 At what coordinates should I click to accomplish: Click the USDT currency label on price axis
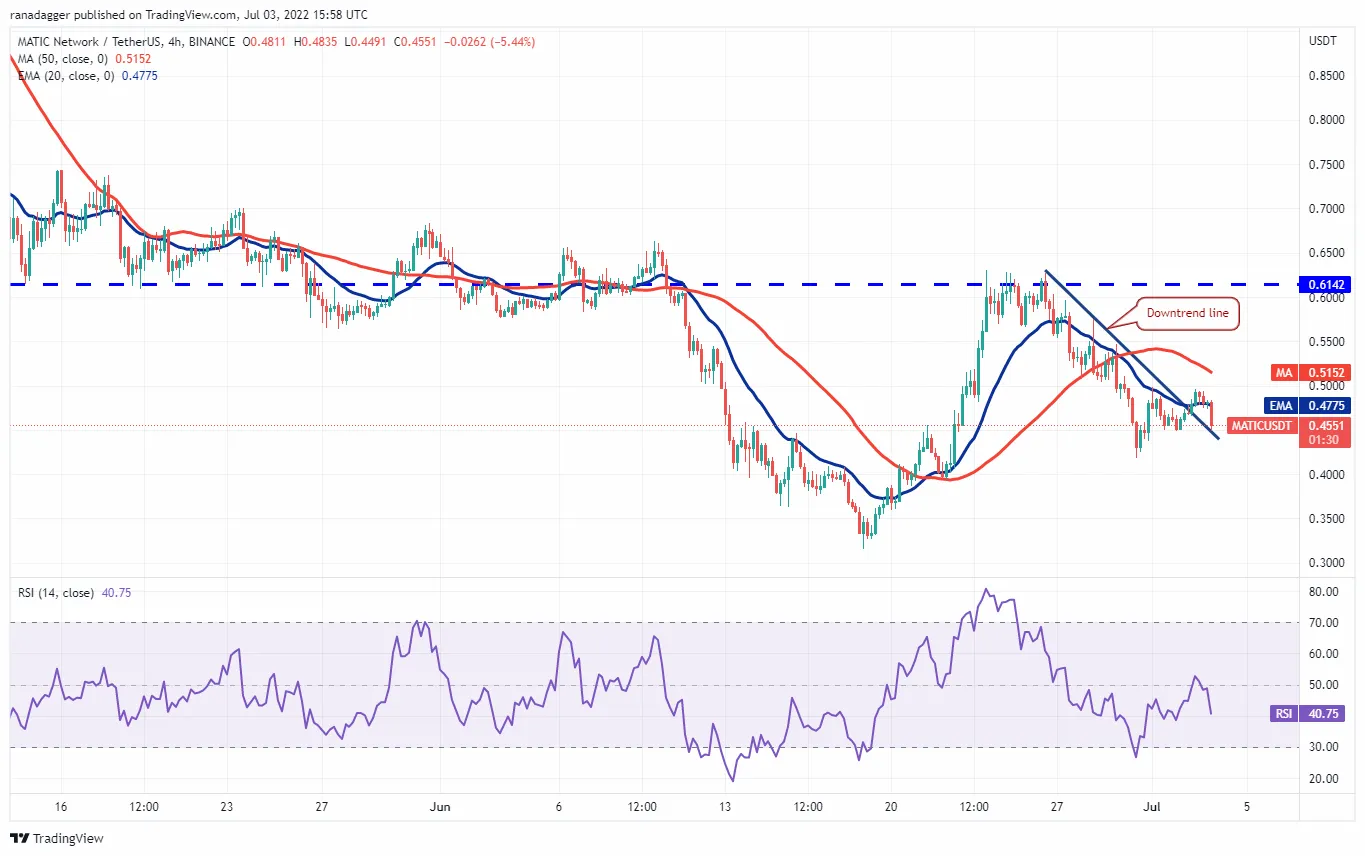click(1322, 41)
